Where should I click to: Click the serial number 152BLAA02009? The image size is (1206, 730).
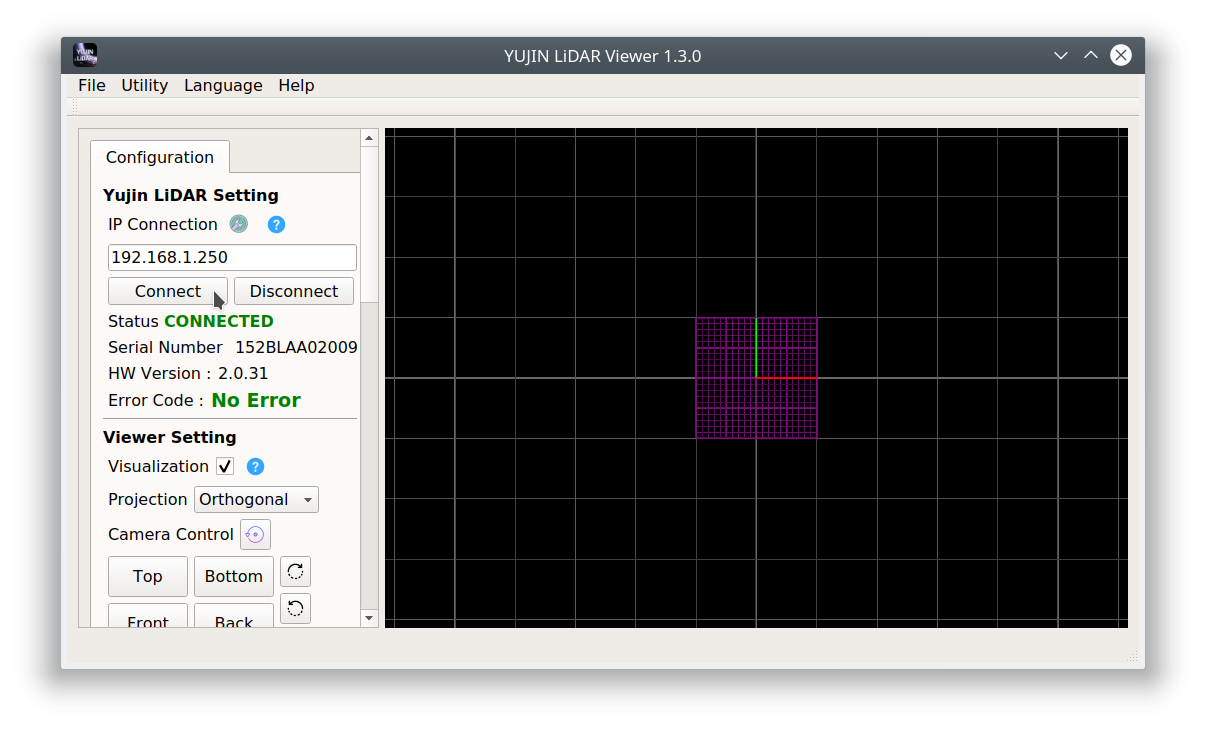(296, 347)
